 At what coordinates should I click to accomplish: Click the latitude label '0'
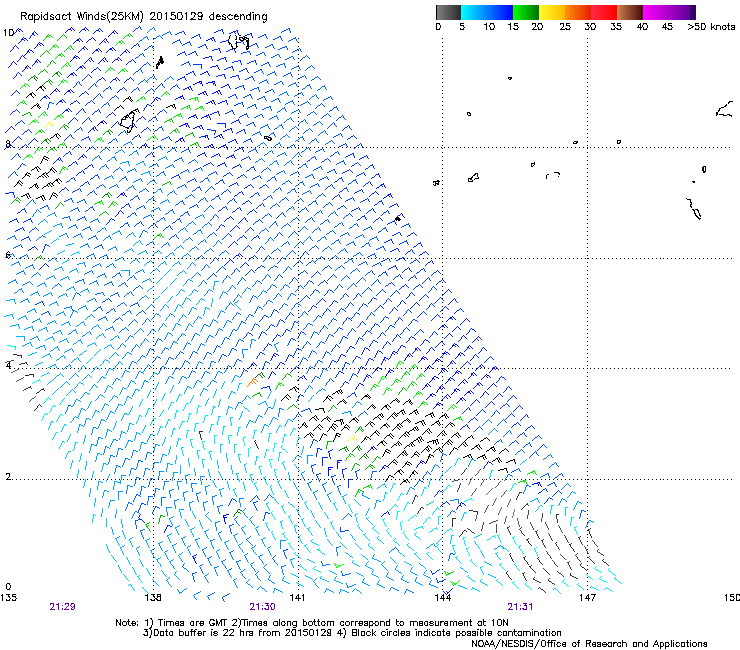[8, 586]
